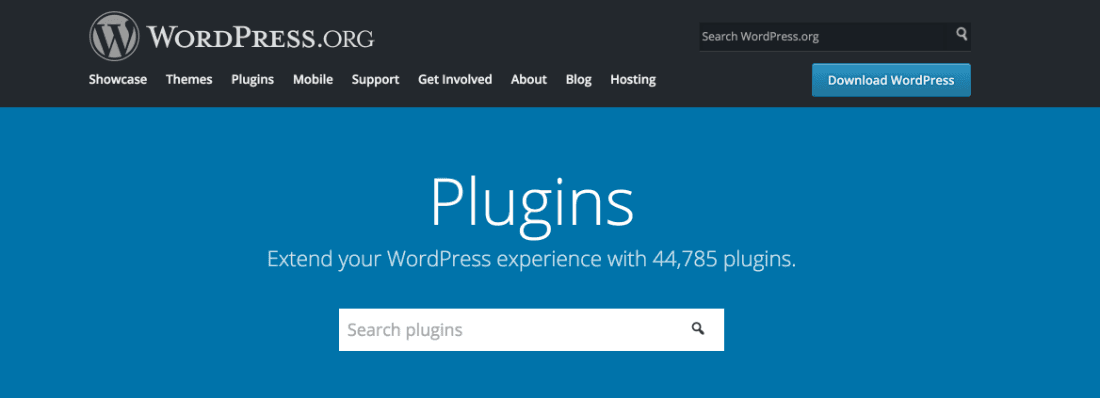Open the Hosting nav item
The width and height of the screenshot is (1100, 398).
coord(633,79)
